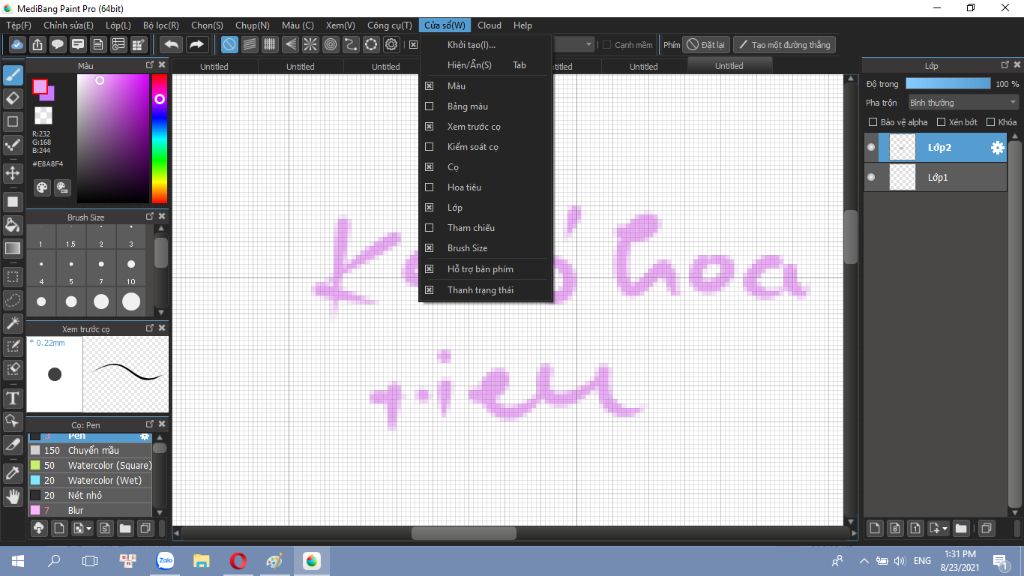Click Tạo một đường thẳng button
This screenshot has width=1024, height=576.
coord(784,44)
